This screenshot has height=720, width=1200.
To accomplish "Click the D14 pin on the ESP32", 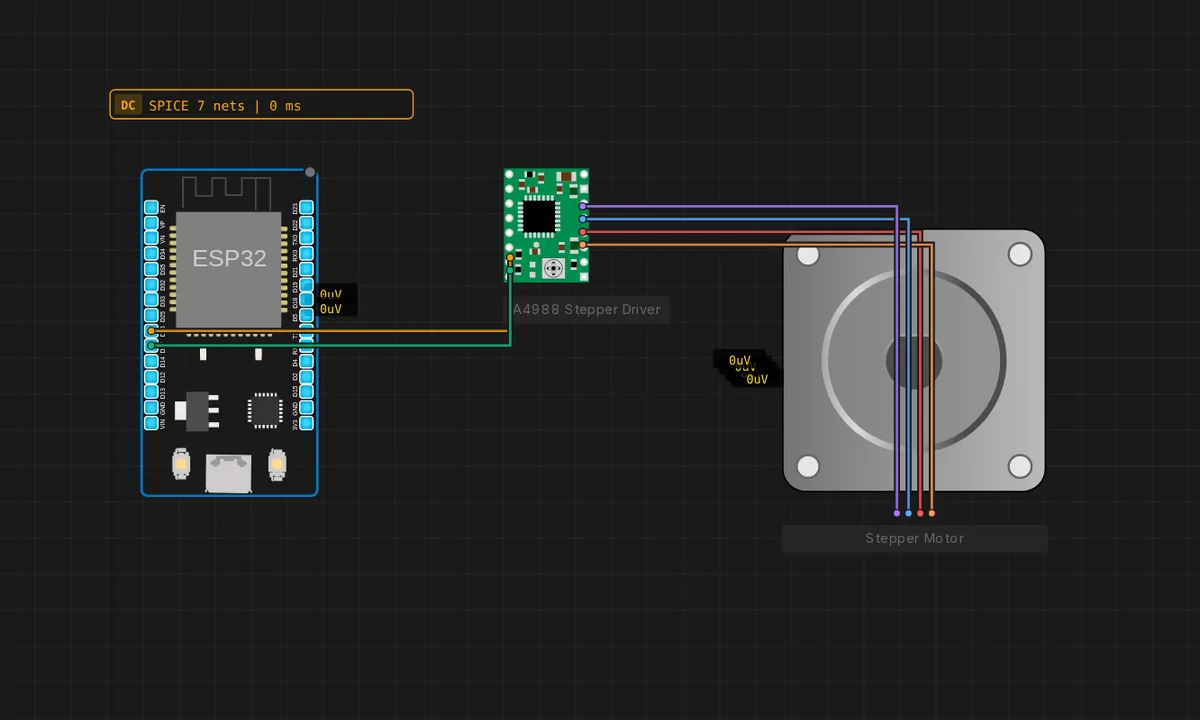I will (151, 360).
